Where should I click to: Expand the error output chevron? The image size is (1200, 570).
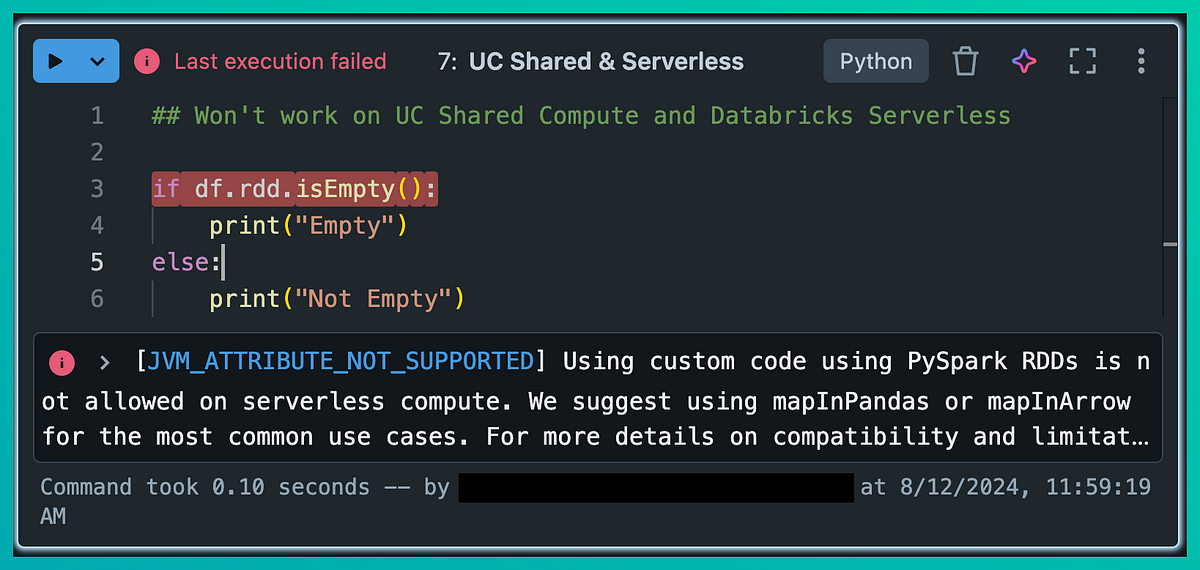click(104, 361)
